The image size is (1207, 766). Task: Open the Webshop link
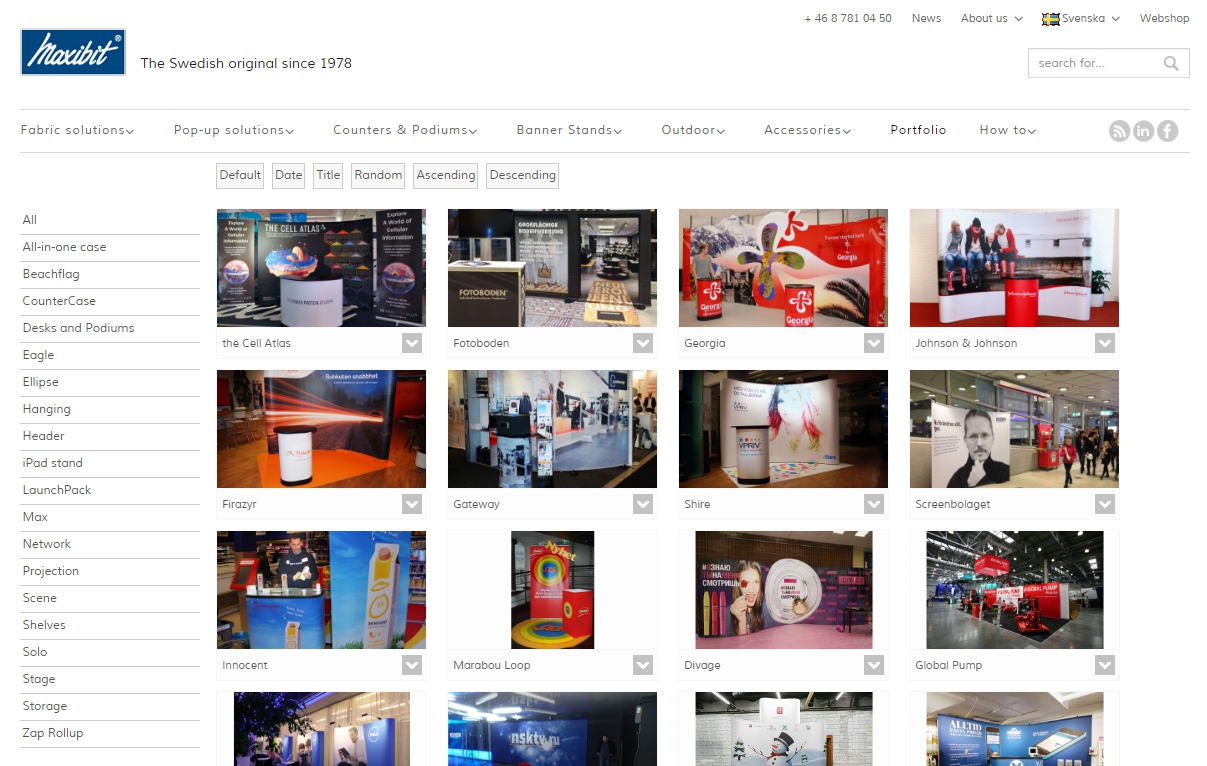(1164, 19)
